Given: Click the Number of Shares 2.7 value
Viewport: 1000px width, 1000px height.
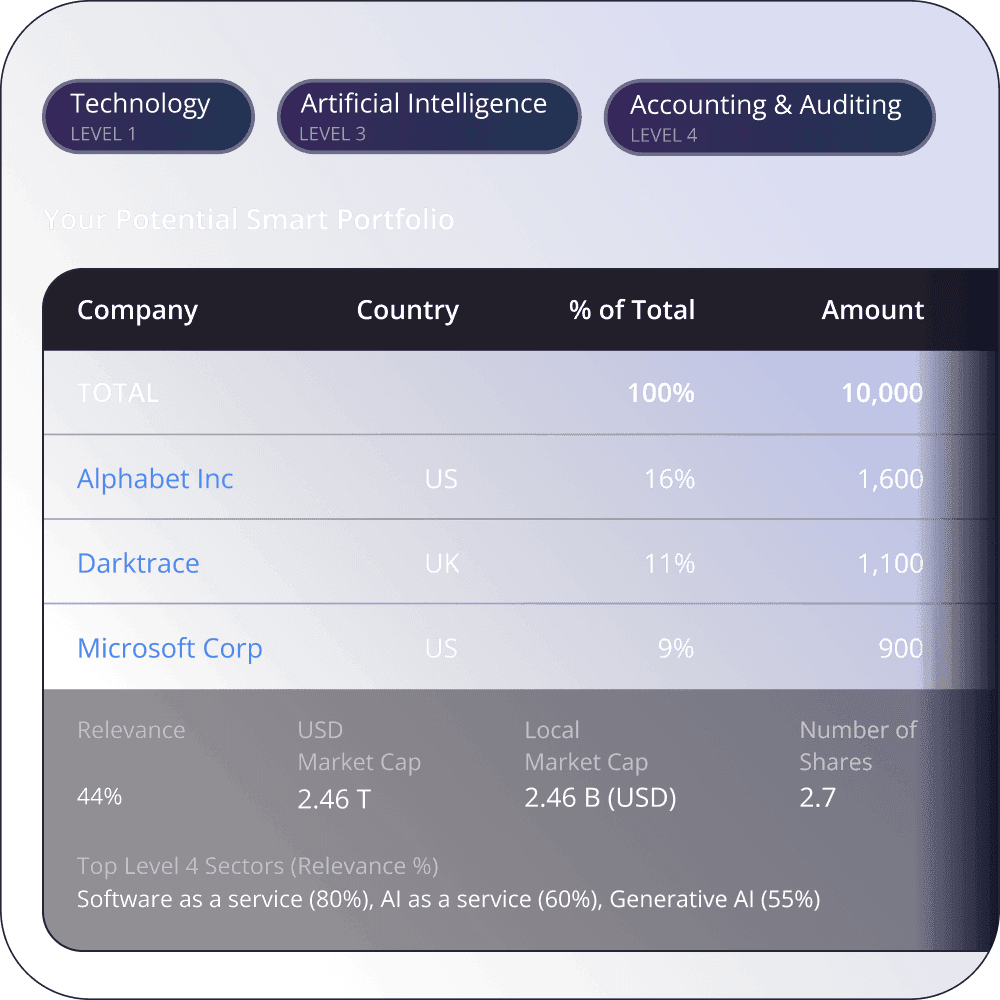Looking at the screenshot, I should [x=817, y=798].
